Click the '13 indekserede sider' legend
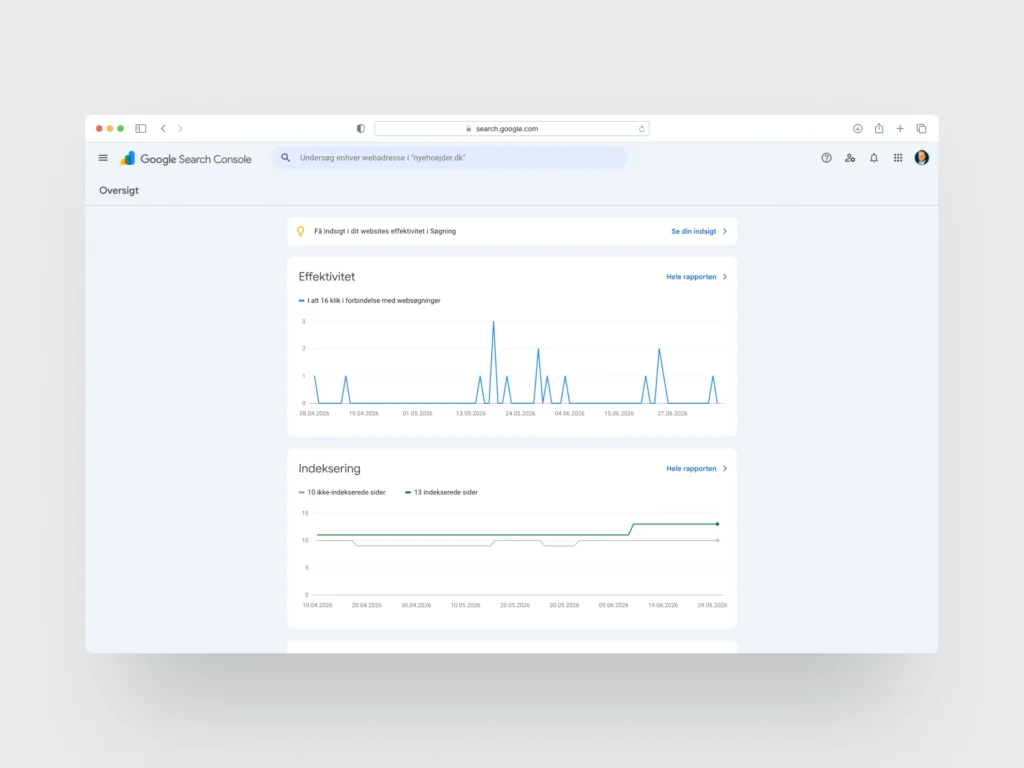This screenshot has width=1024, height=768. [x=441, y=492]
